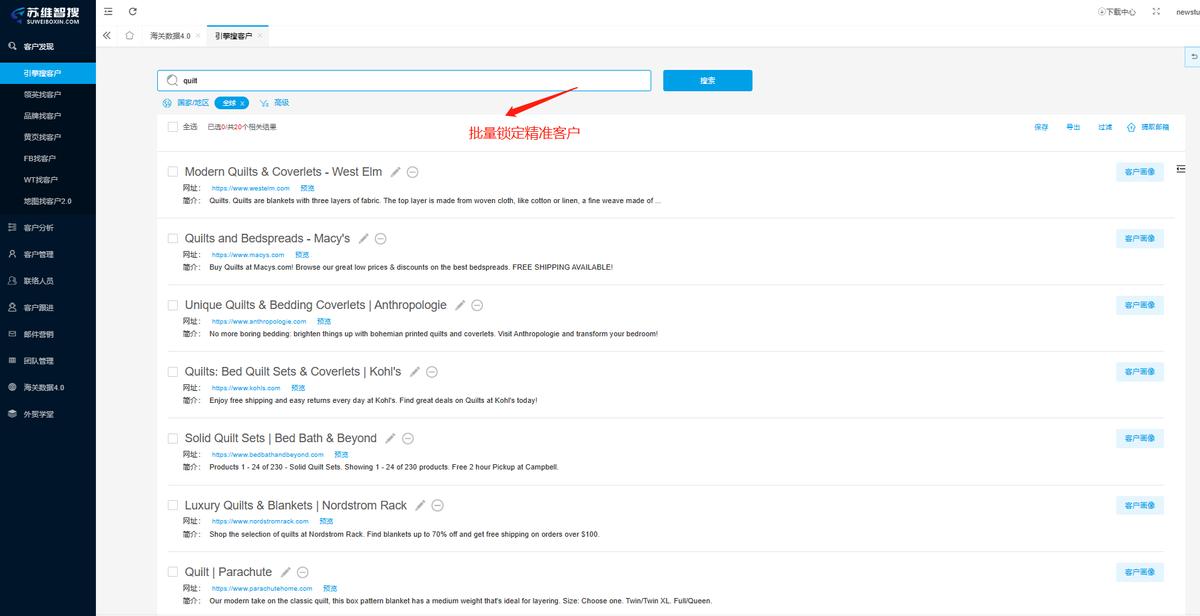Collapse the sidebar using the hamburger menu icon

108,11
